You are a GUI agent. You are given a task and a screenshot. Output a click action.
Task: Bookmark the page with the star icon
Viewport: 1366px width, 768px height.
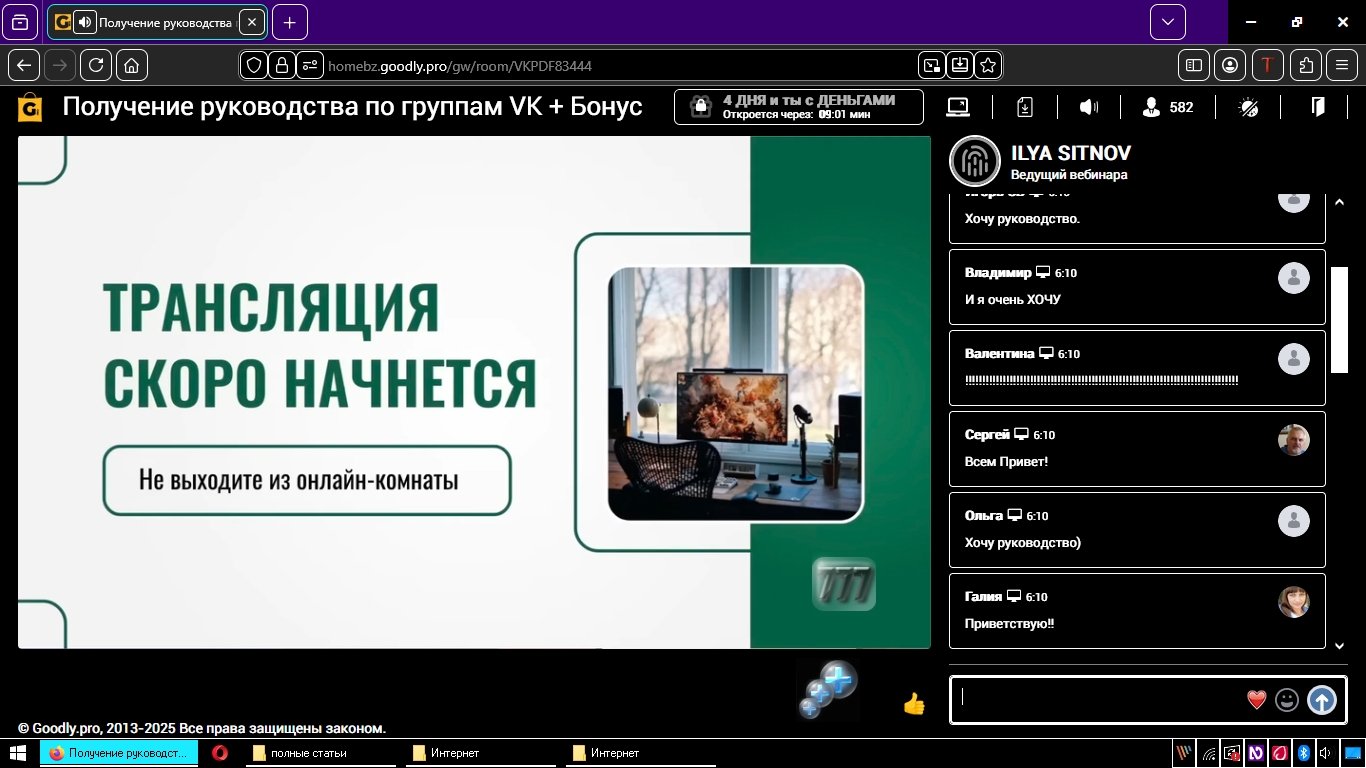point(987,65)
